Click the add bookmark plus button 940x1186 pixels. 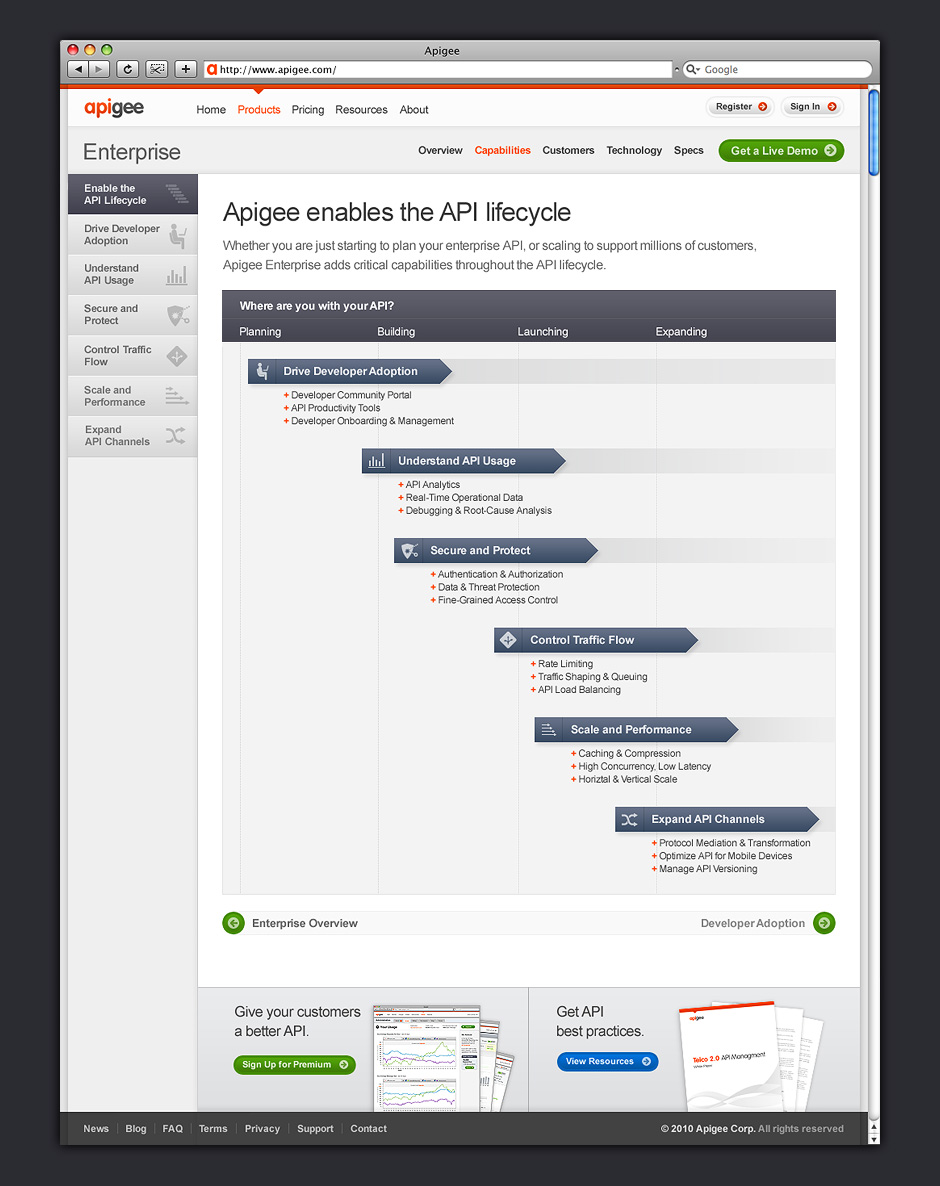(186, 69)
